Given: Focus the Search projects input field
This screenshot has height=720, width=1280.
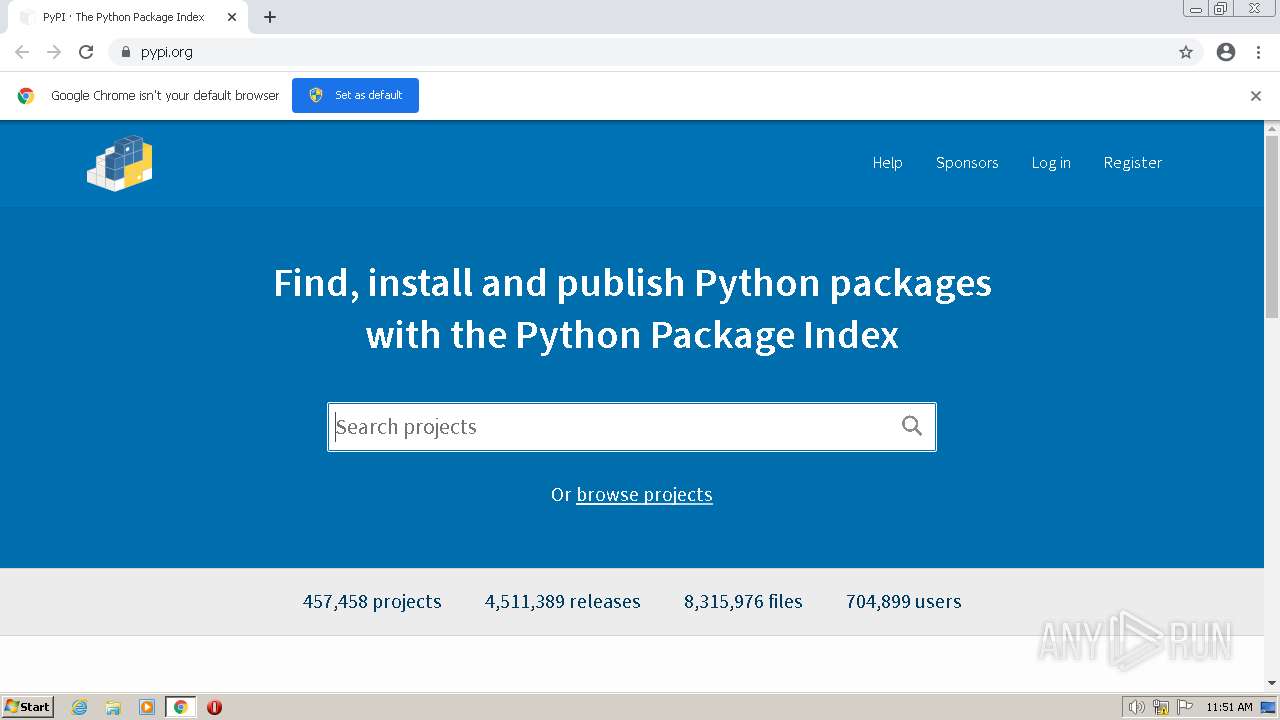Looking at the screenshot, I should click(610, 427).
